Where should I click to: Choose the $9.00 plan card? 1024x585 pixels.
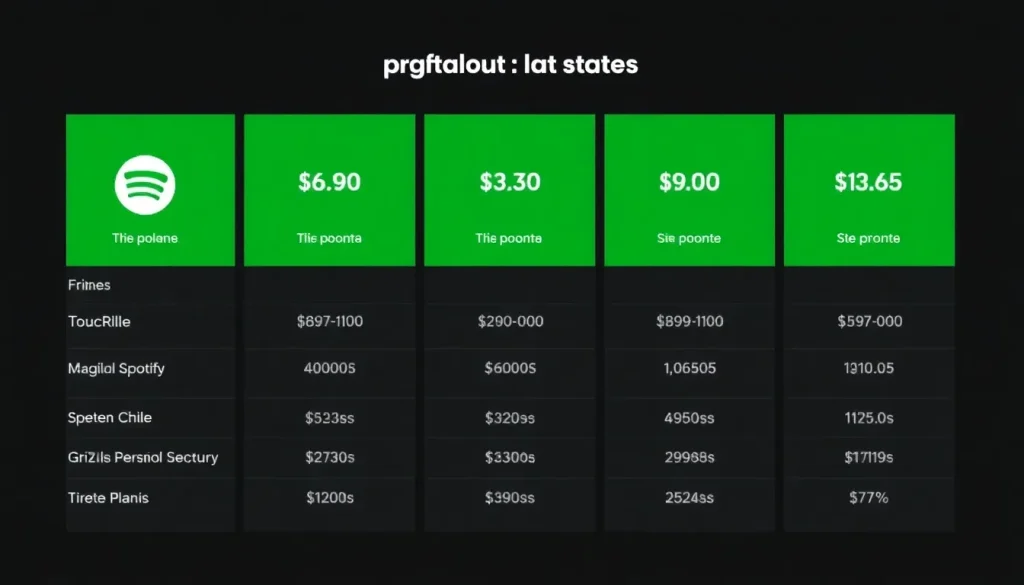point(690,190)
